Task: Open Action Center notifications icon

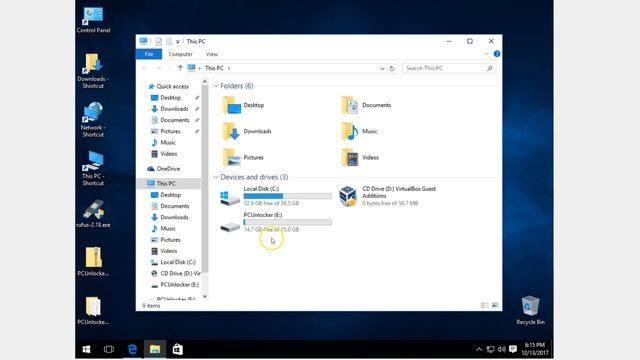Action: click(x=513, y=349)
